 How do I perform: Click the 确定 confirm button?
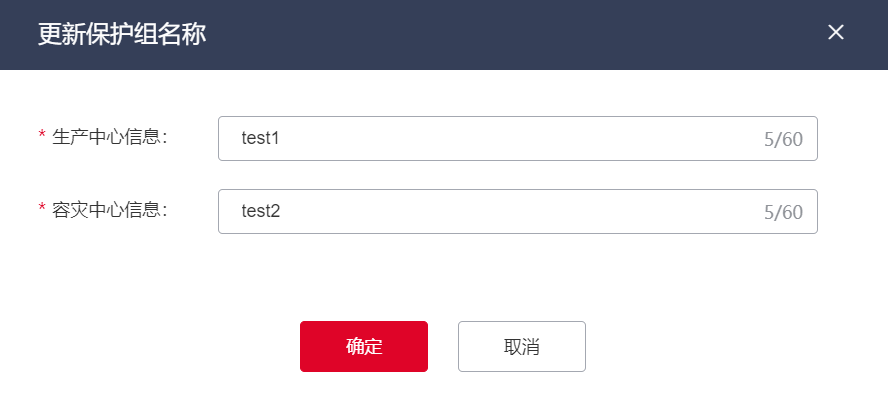364,346
